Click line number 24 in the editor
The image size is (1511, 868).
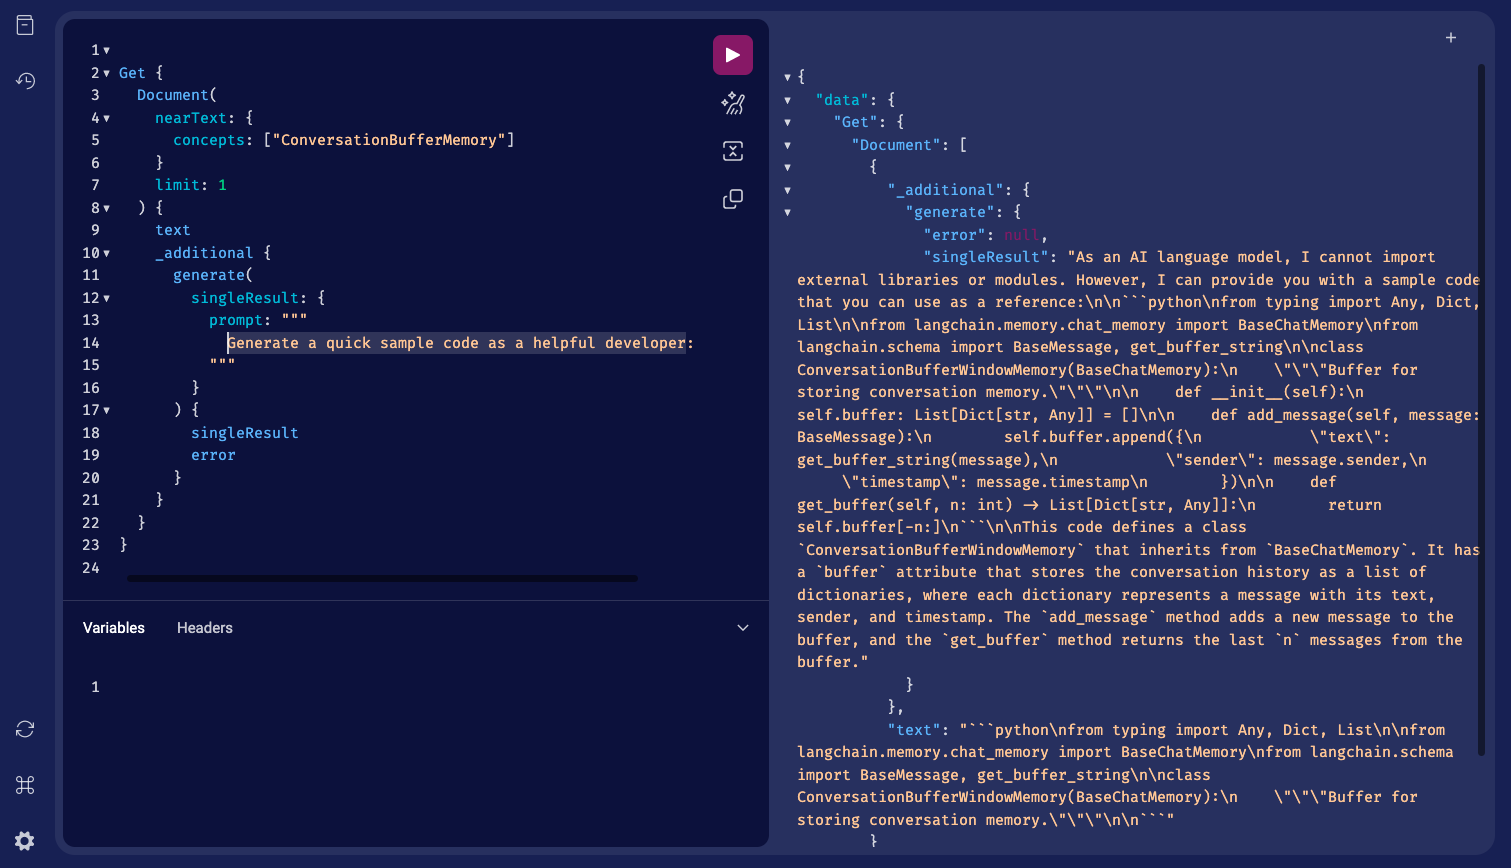[91, 568]
